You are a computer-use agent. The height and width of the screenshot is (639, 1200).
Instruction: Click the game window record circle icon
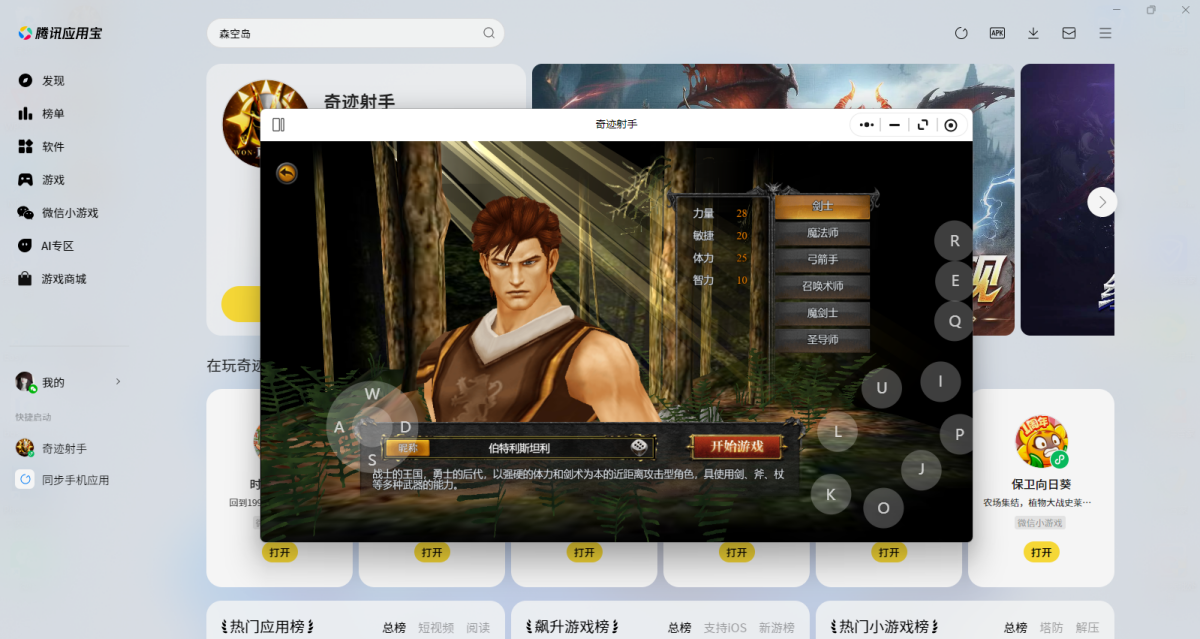click(x=951, y=125)
